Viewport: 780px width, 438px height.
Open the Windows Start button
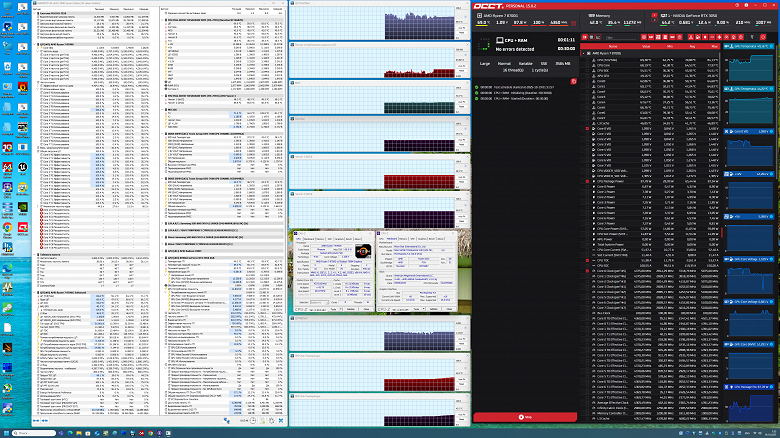(6, 433)
